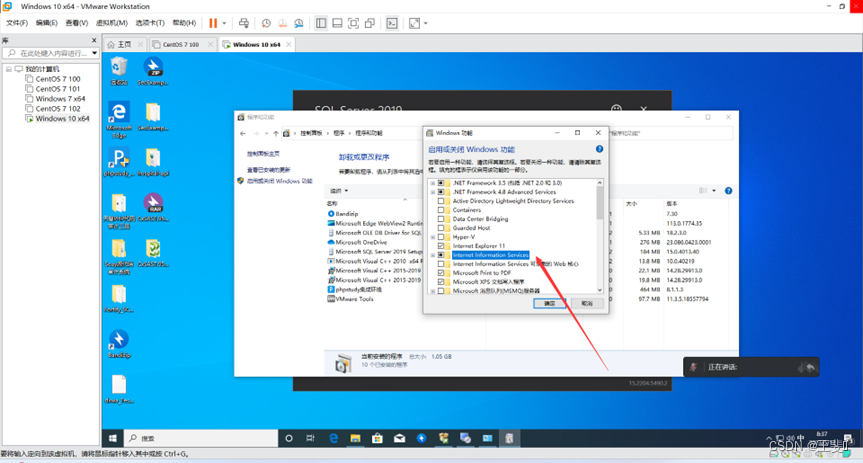Toggle the thumbnail bar view icon
Screen dimensions: 863x463
tap(337, 23)
